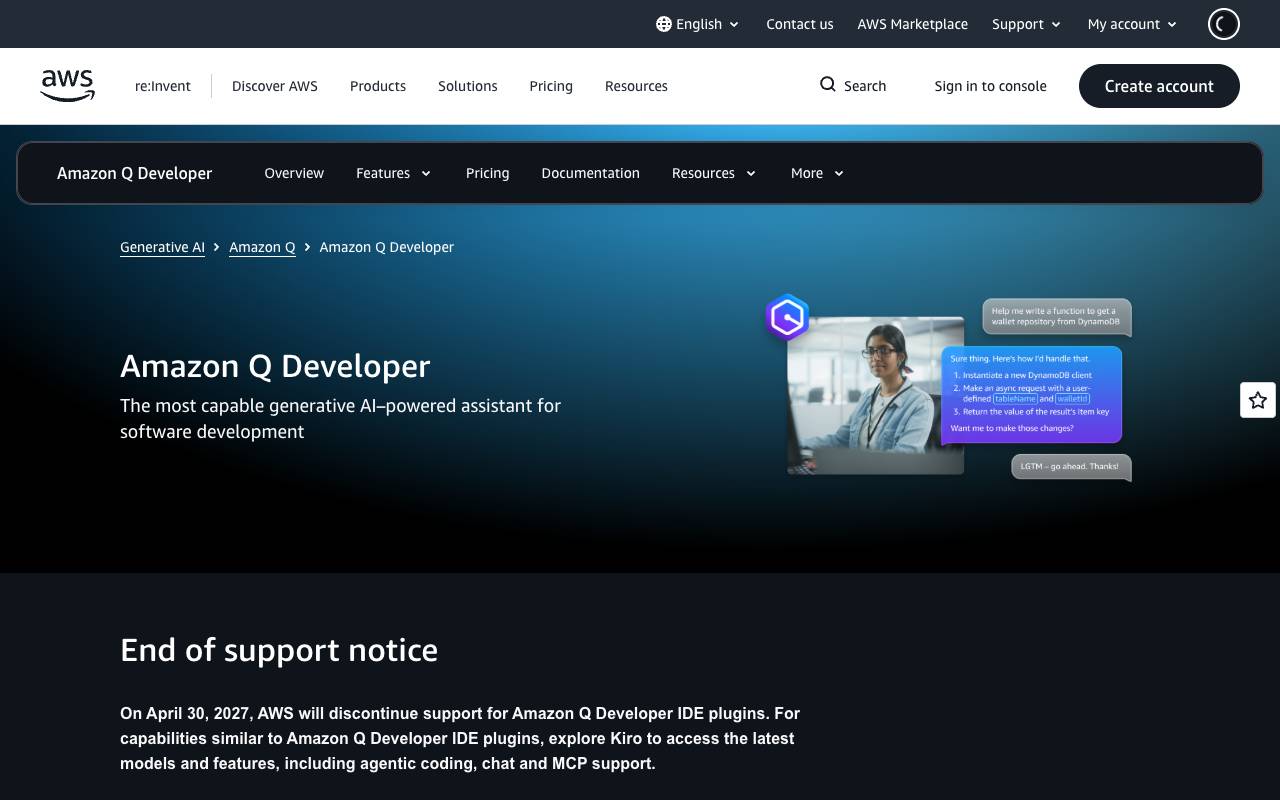Click Sign in to console

991,86
